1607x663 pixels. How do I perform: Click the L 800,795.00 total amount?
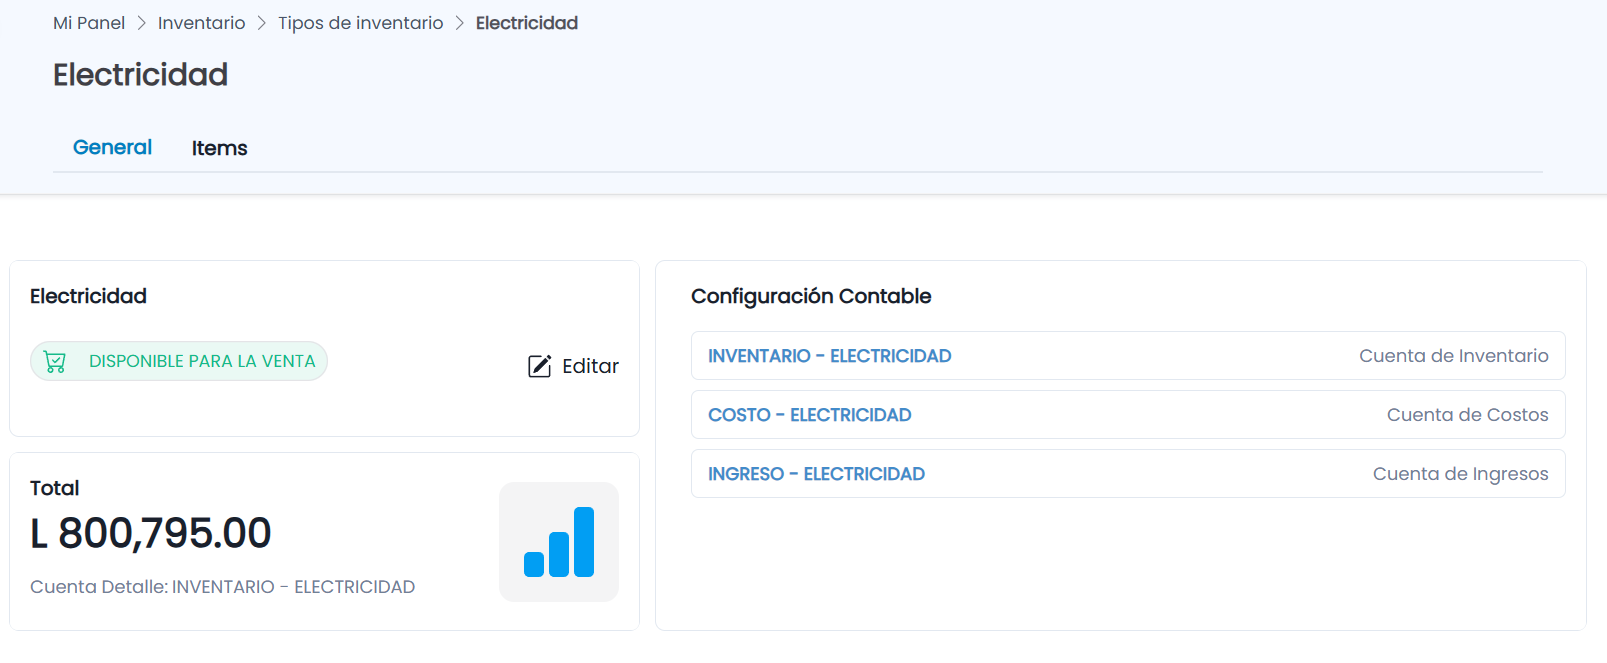pyautogui.click(x=151, y=533)
